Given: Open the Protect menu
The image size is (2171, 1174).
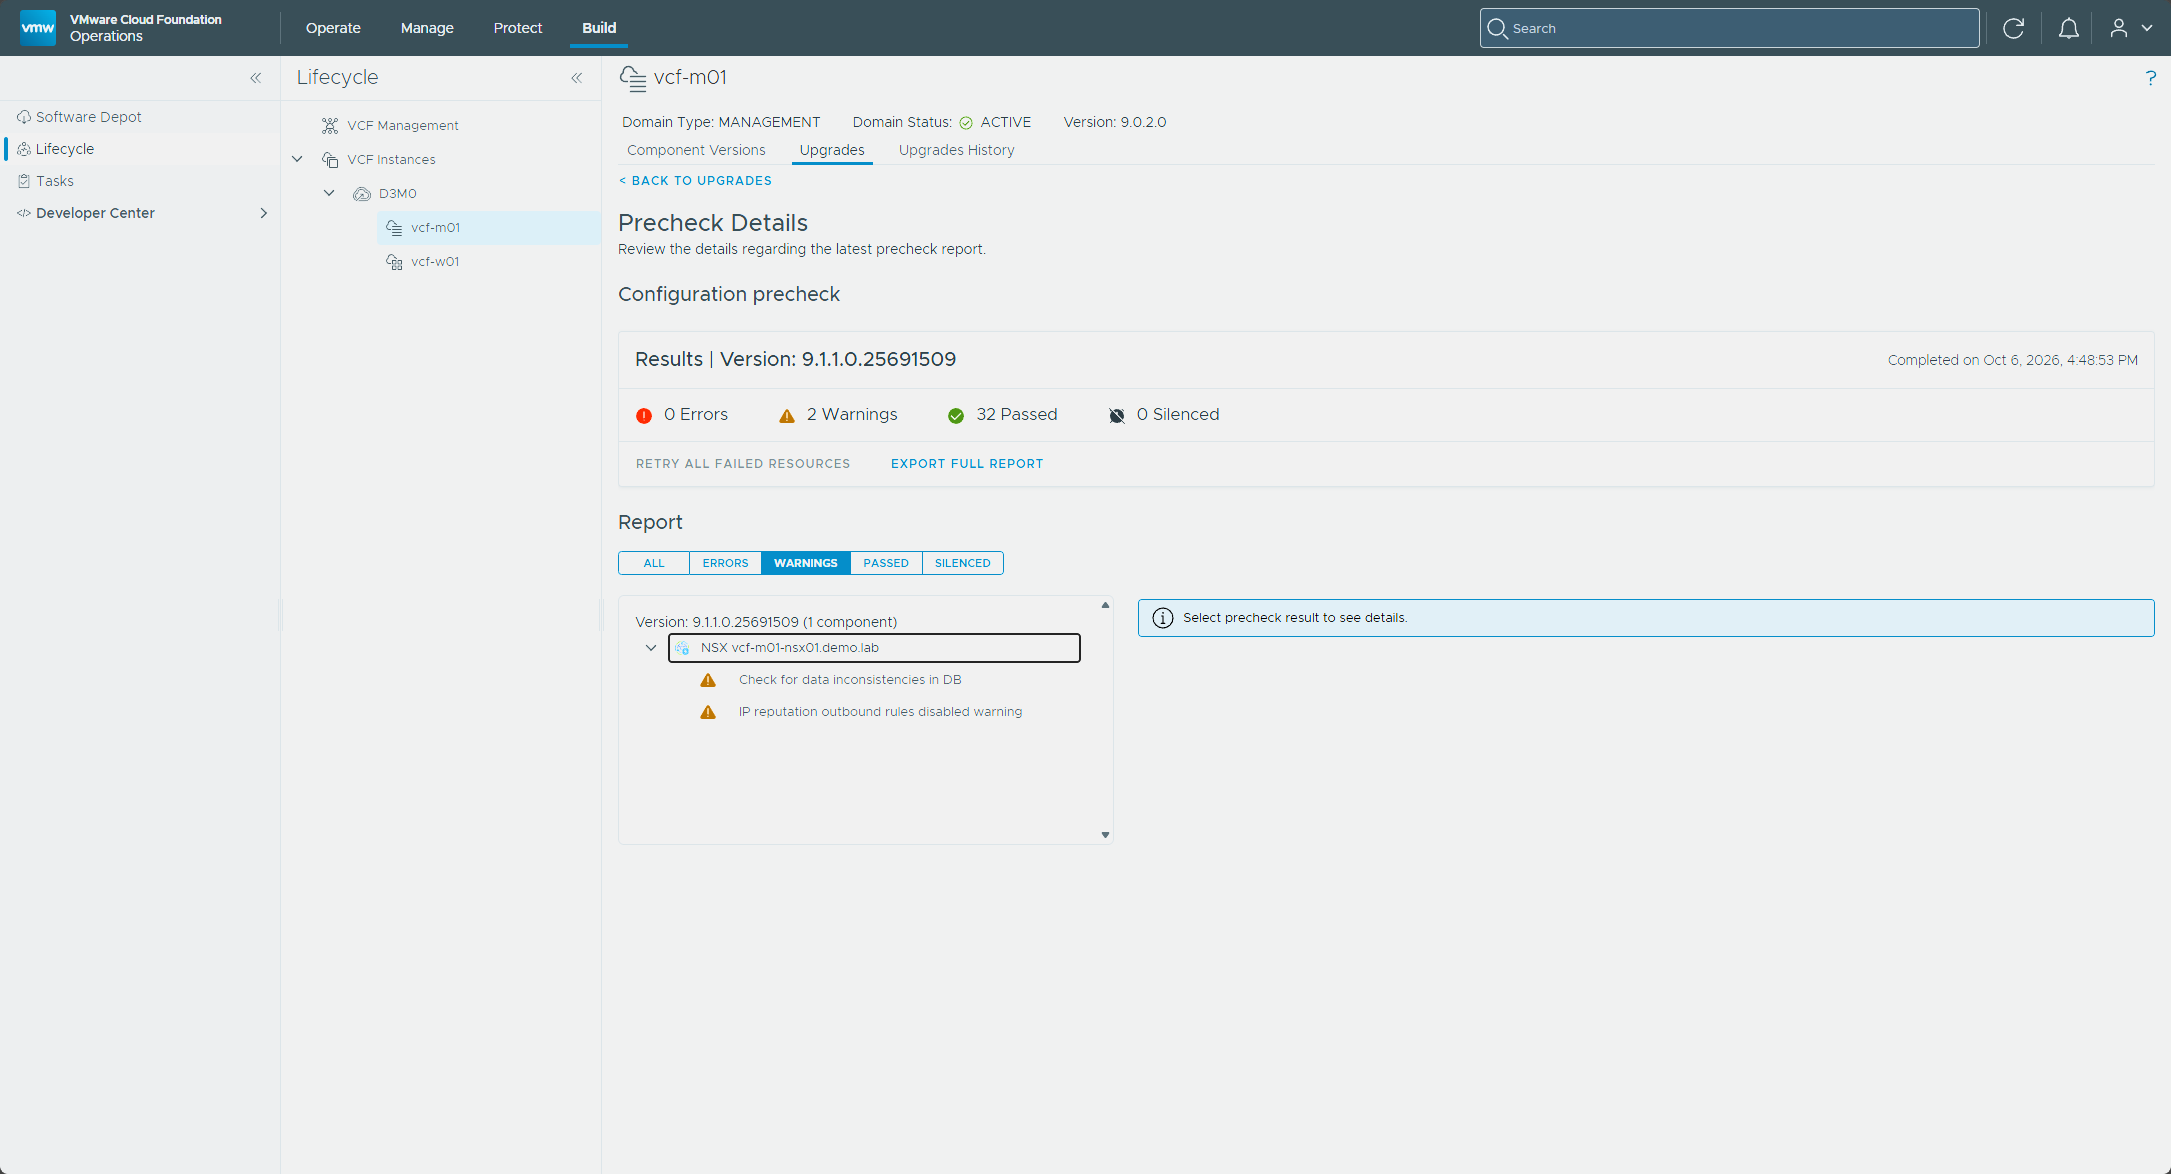Looking at the screenshot, I should point(518,28).
